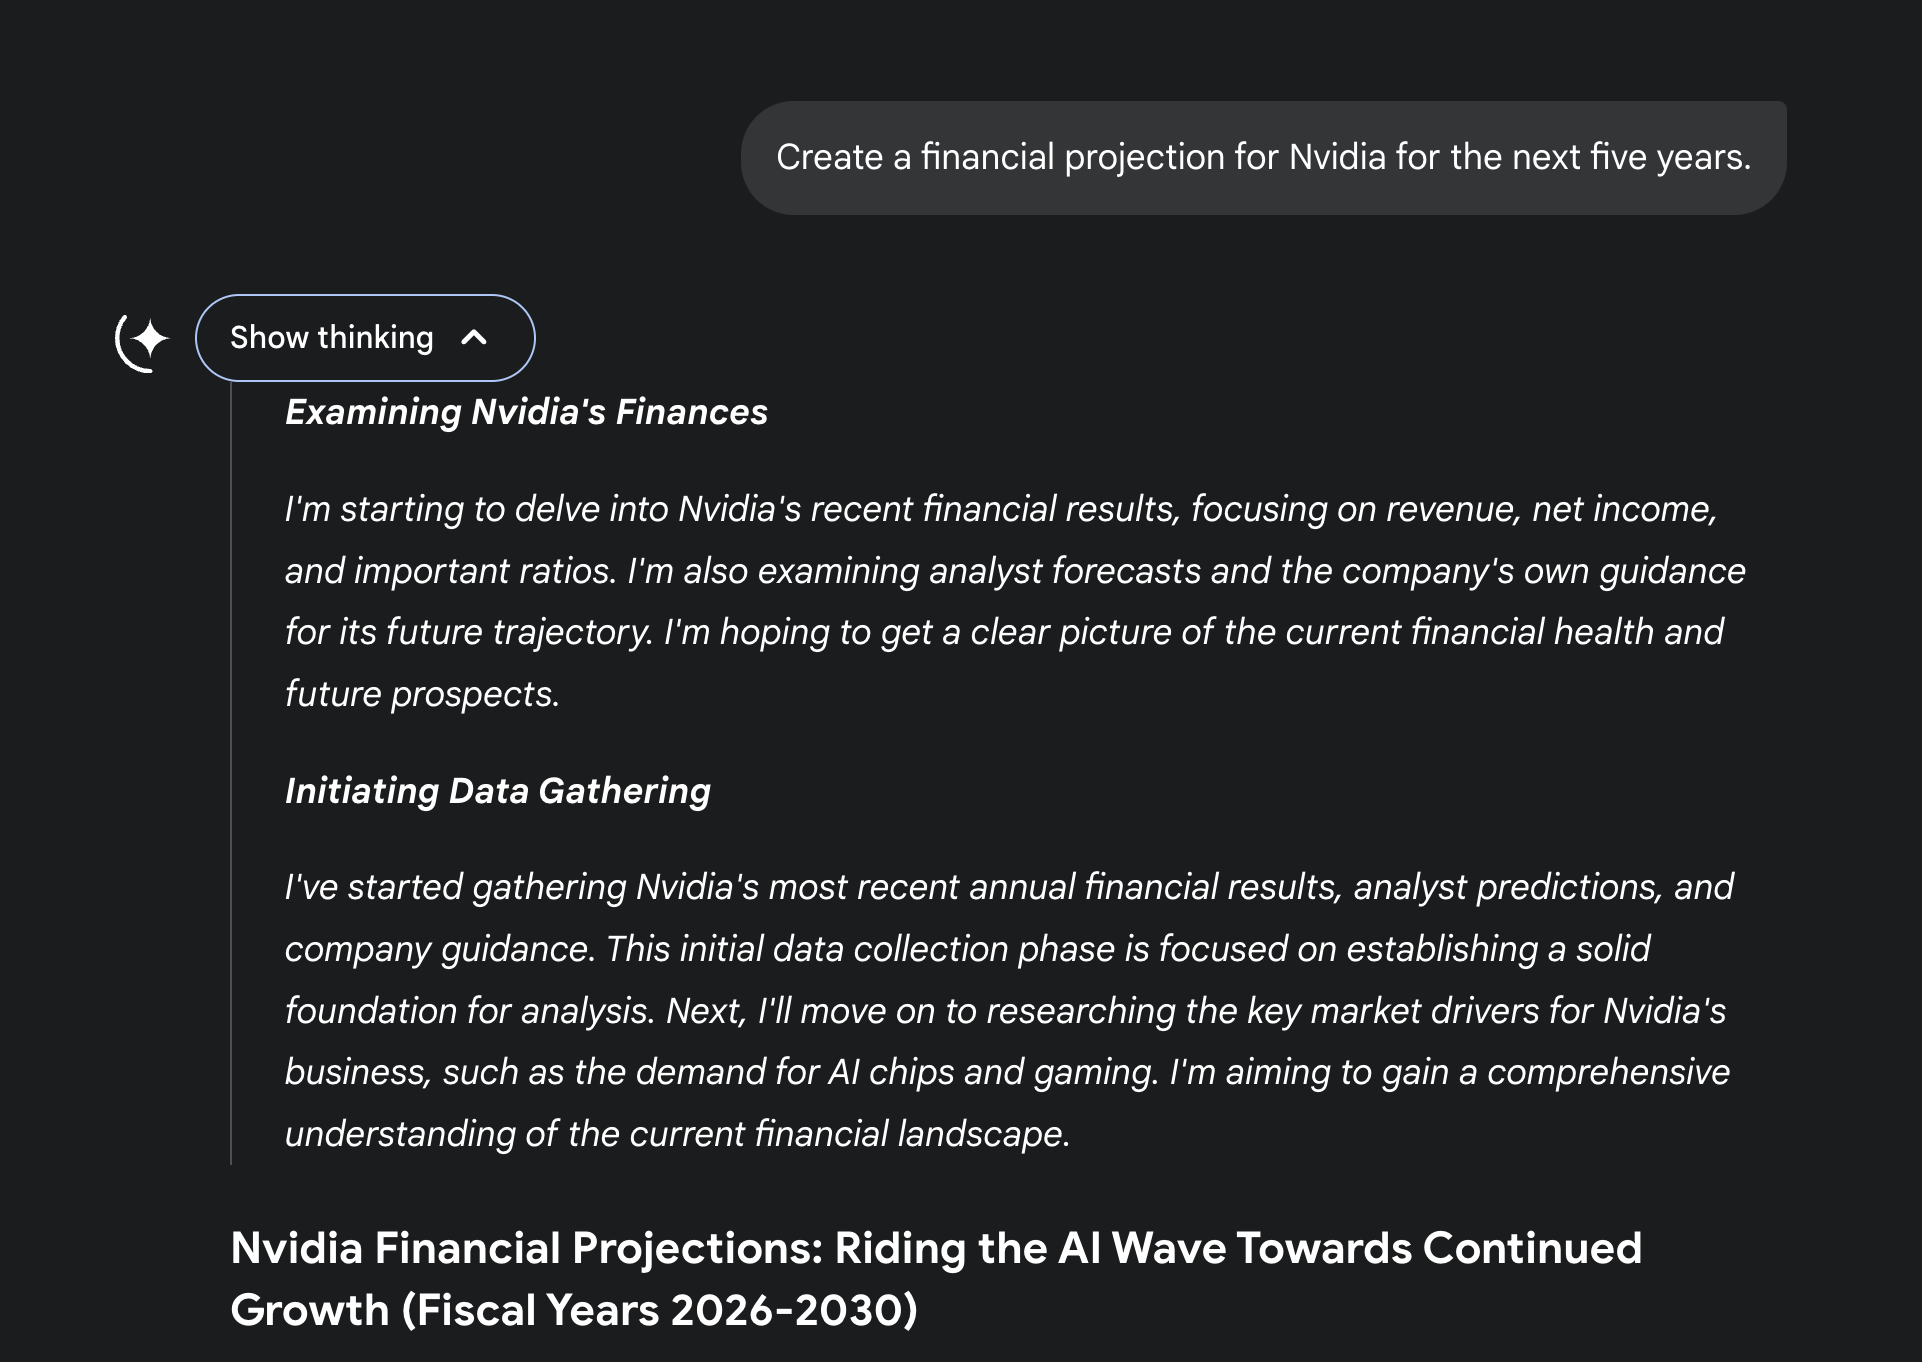This screenshot has height=1362, width=1922.
Task: Click the Gemini sparkle icon
Action: tap(143, 340)
